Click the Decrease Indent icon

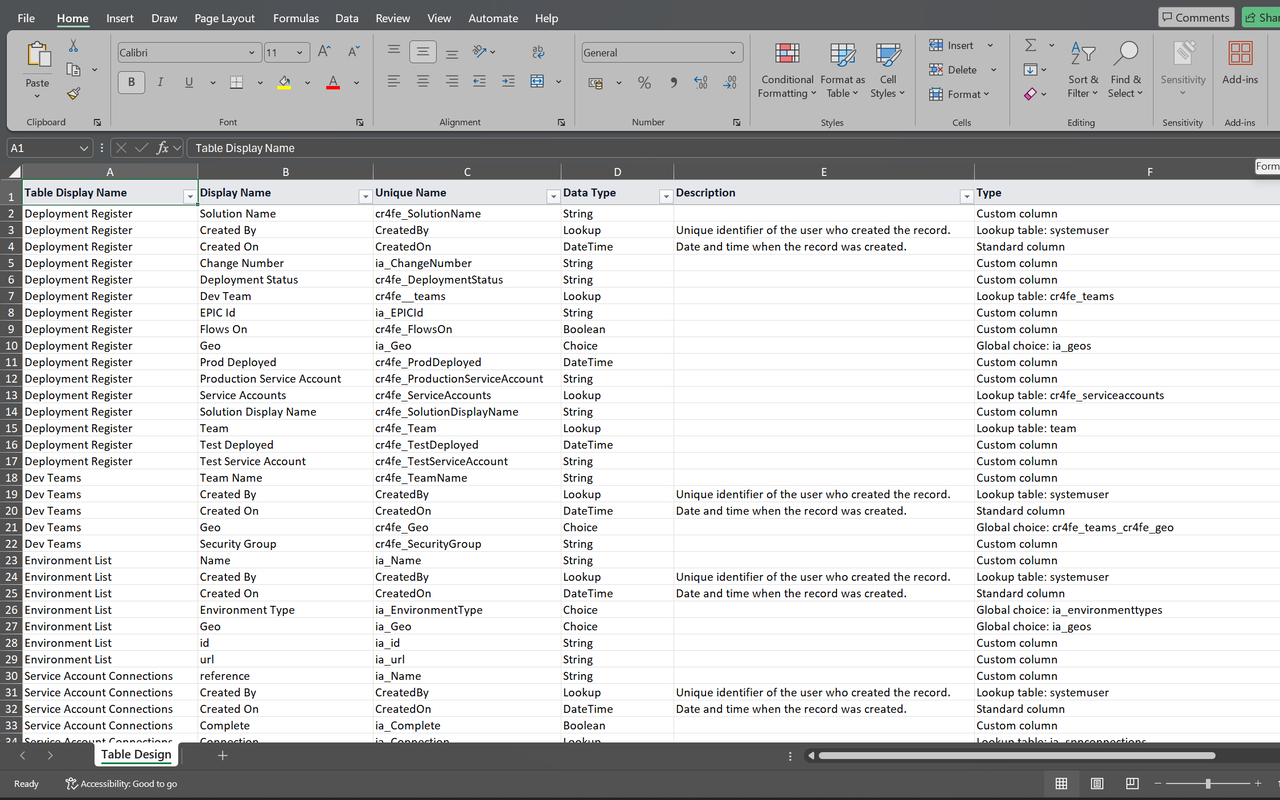click(x=481, y=82)
